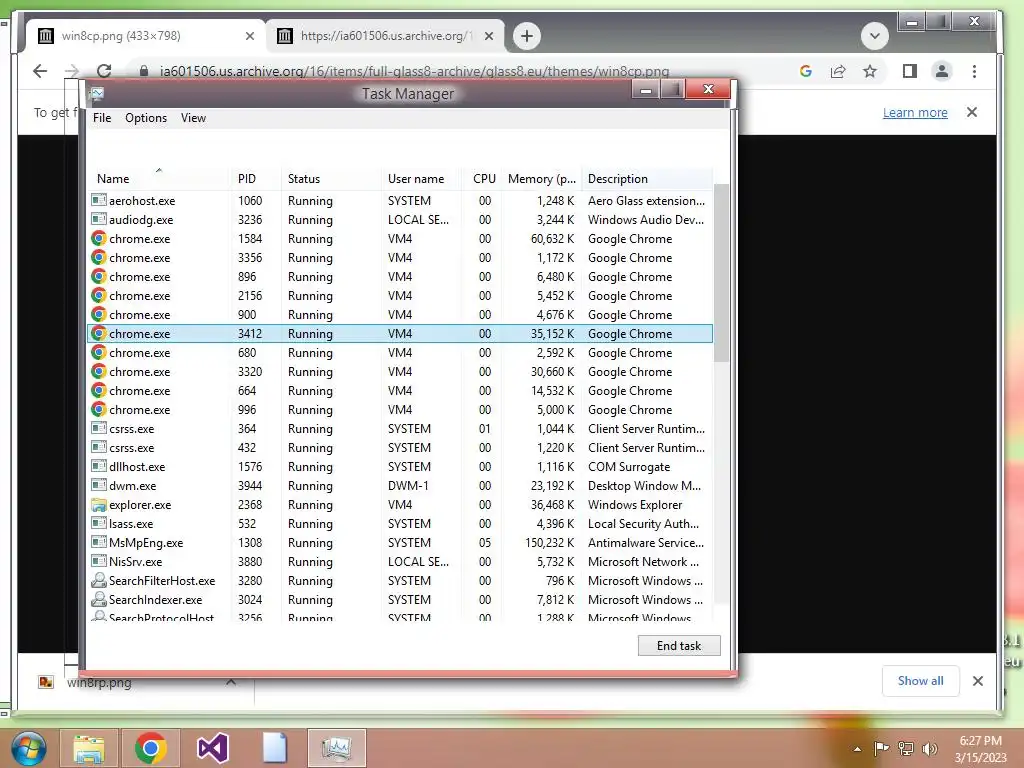
Task: Show hidden system tray icons
Action: coord(857,749)
